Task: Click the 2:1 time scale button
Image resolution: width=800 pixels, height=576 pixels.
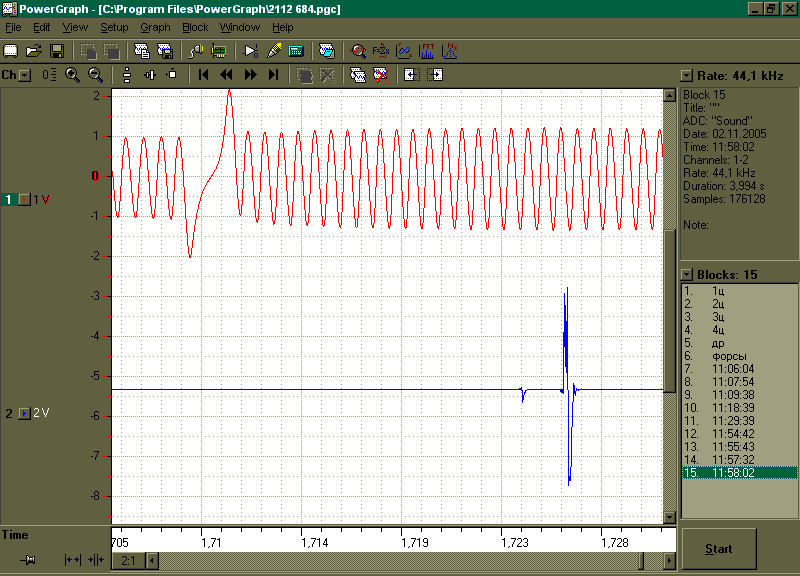Action: click(x=129, y=561)
